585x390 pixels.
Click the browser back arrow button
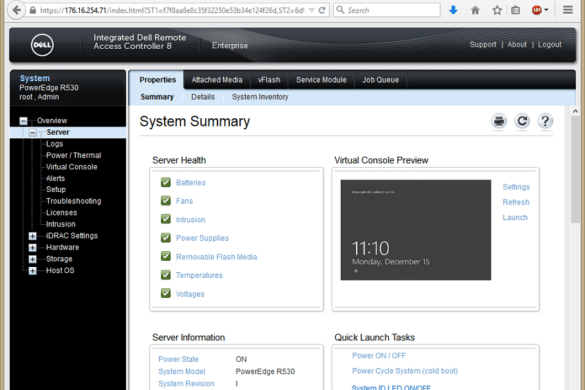16,10
